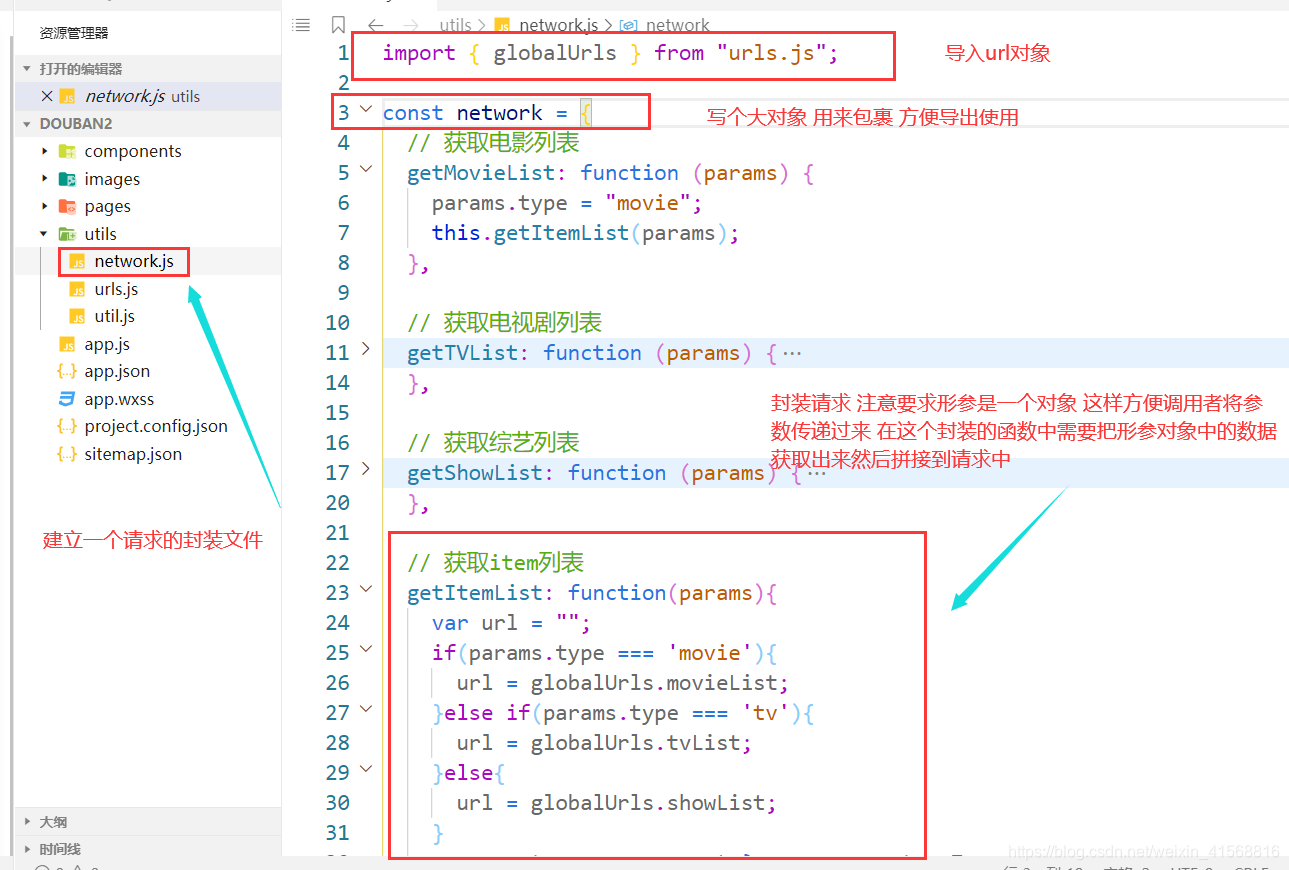Click the pages folder icon

coord(67,206)
